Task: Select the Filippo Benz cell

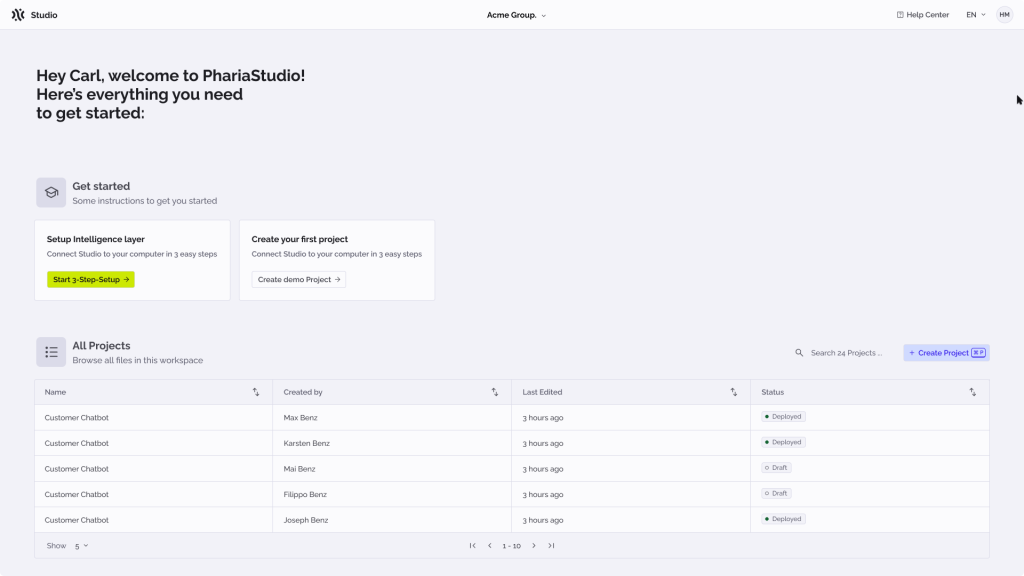Action: click(392, 494)
